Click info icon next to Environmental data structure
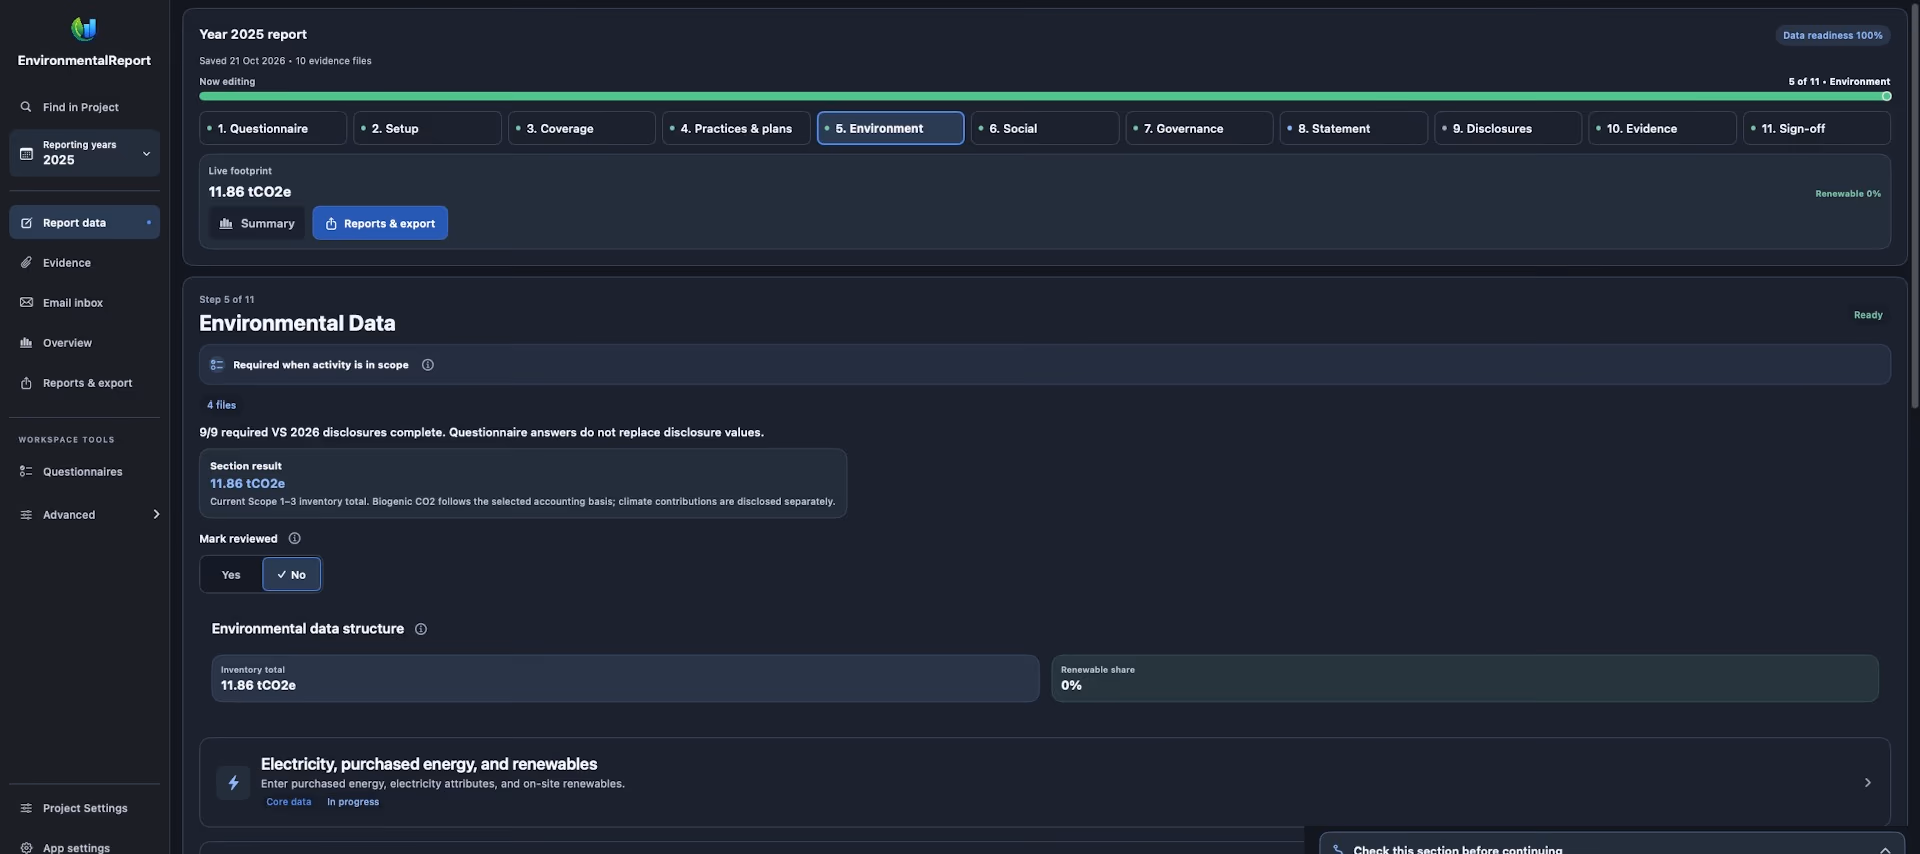 421,629
